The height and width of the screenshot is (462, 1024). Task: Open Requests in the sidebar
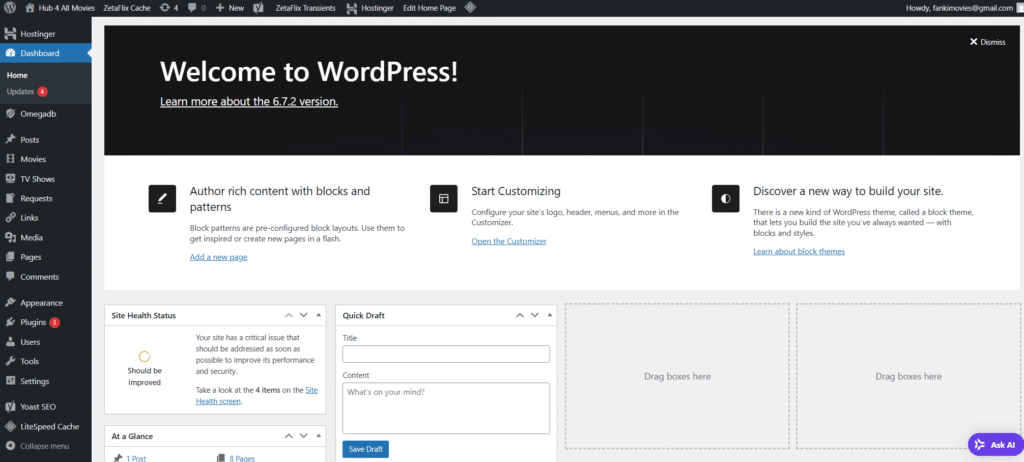click(x=46, y=199)
